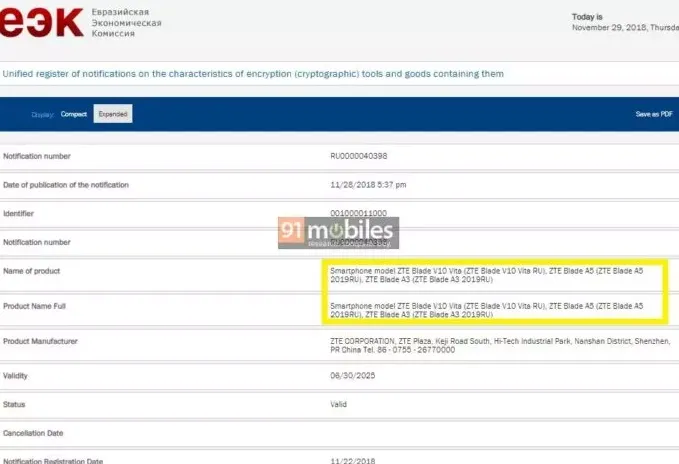Click the 'Status' row label

(14, 404)
